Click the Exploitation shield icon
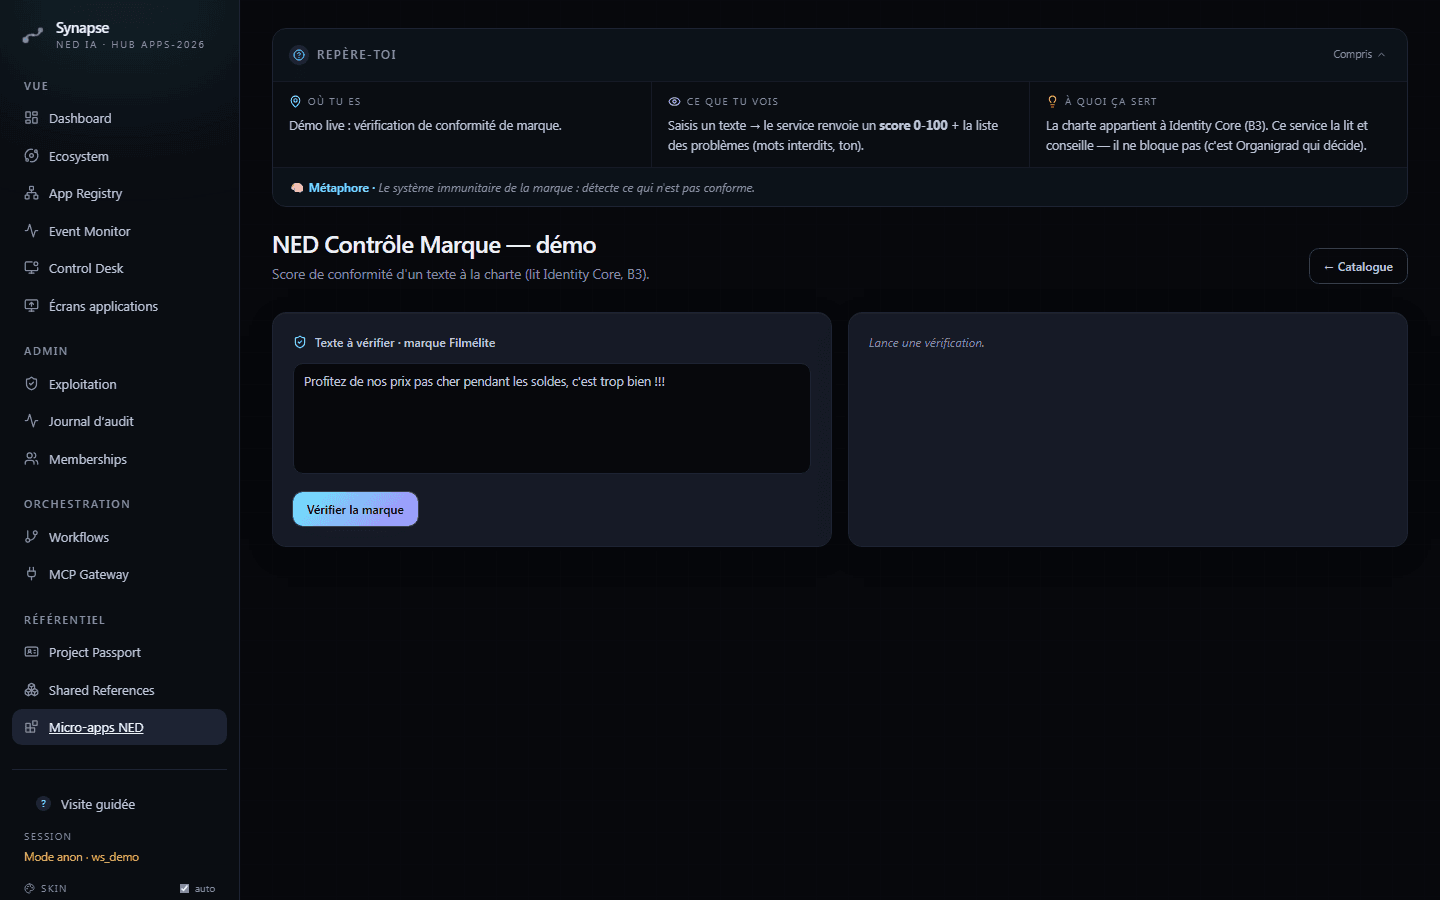The height and width of the screenshot is (900, 1440). point(31,384)
